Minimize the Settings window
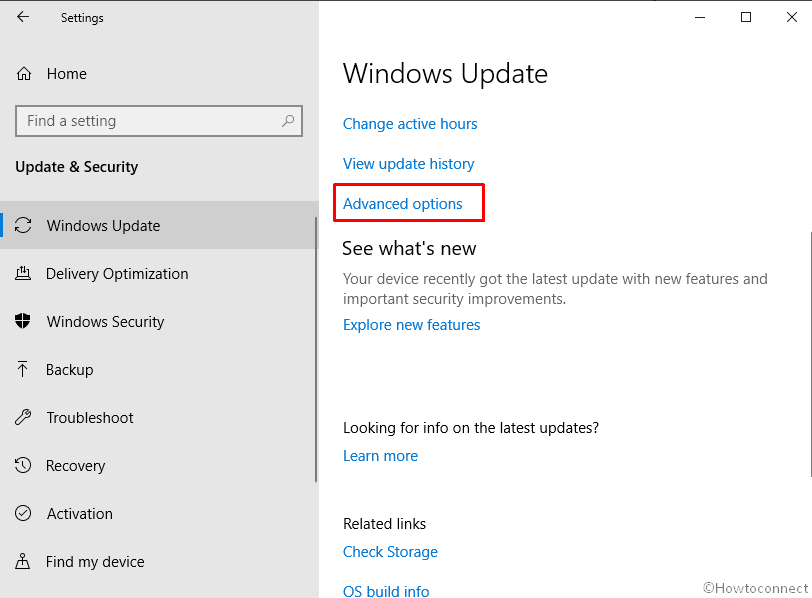 [700, 17]
